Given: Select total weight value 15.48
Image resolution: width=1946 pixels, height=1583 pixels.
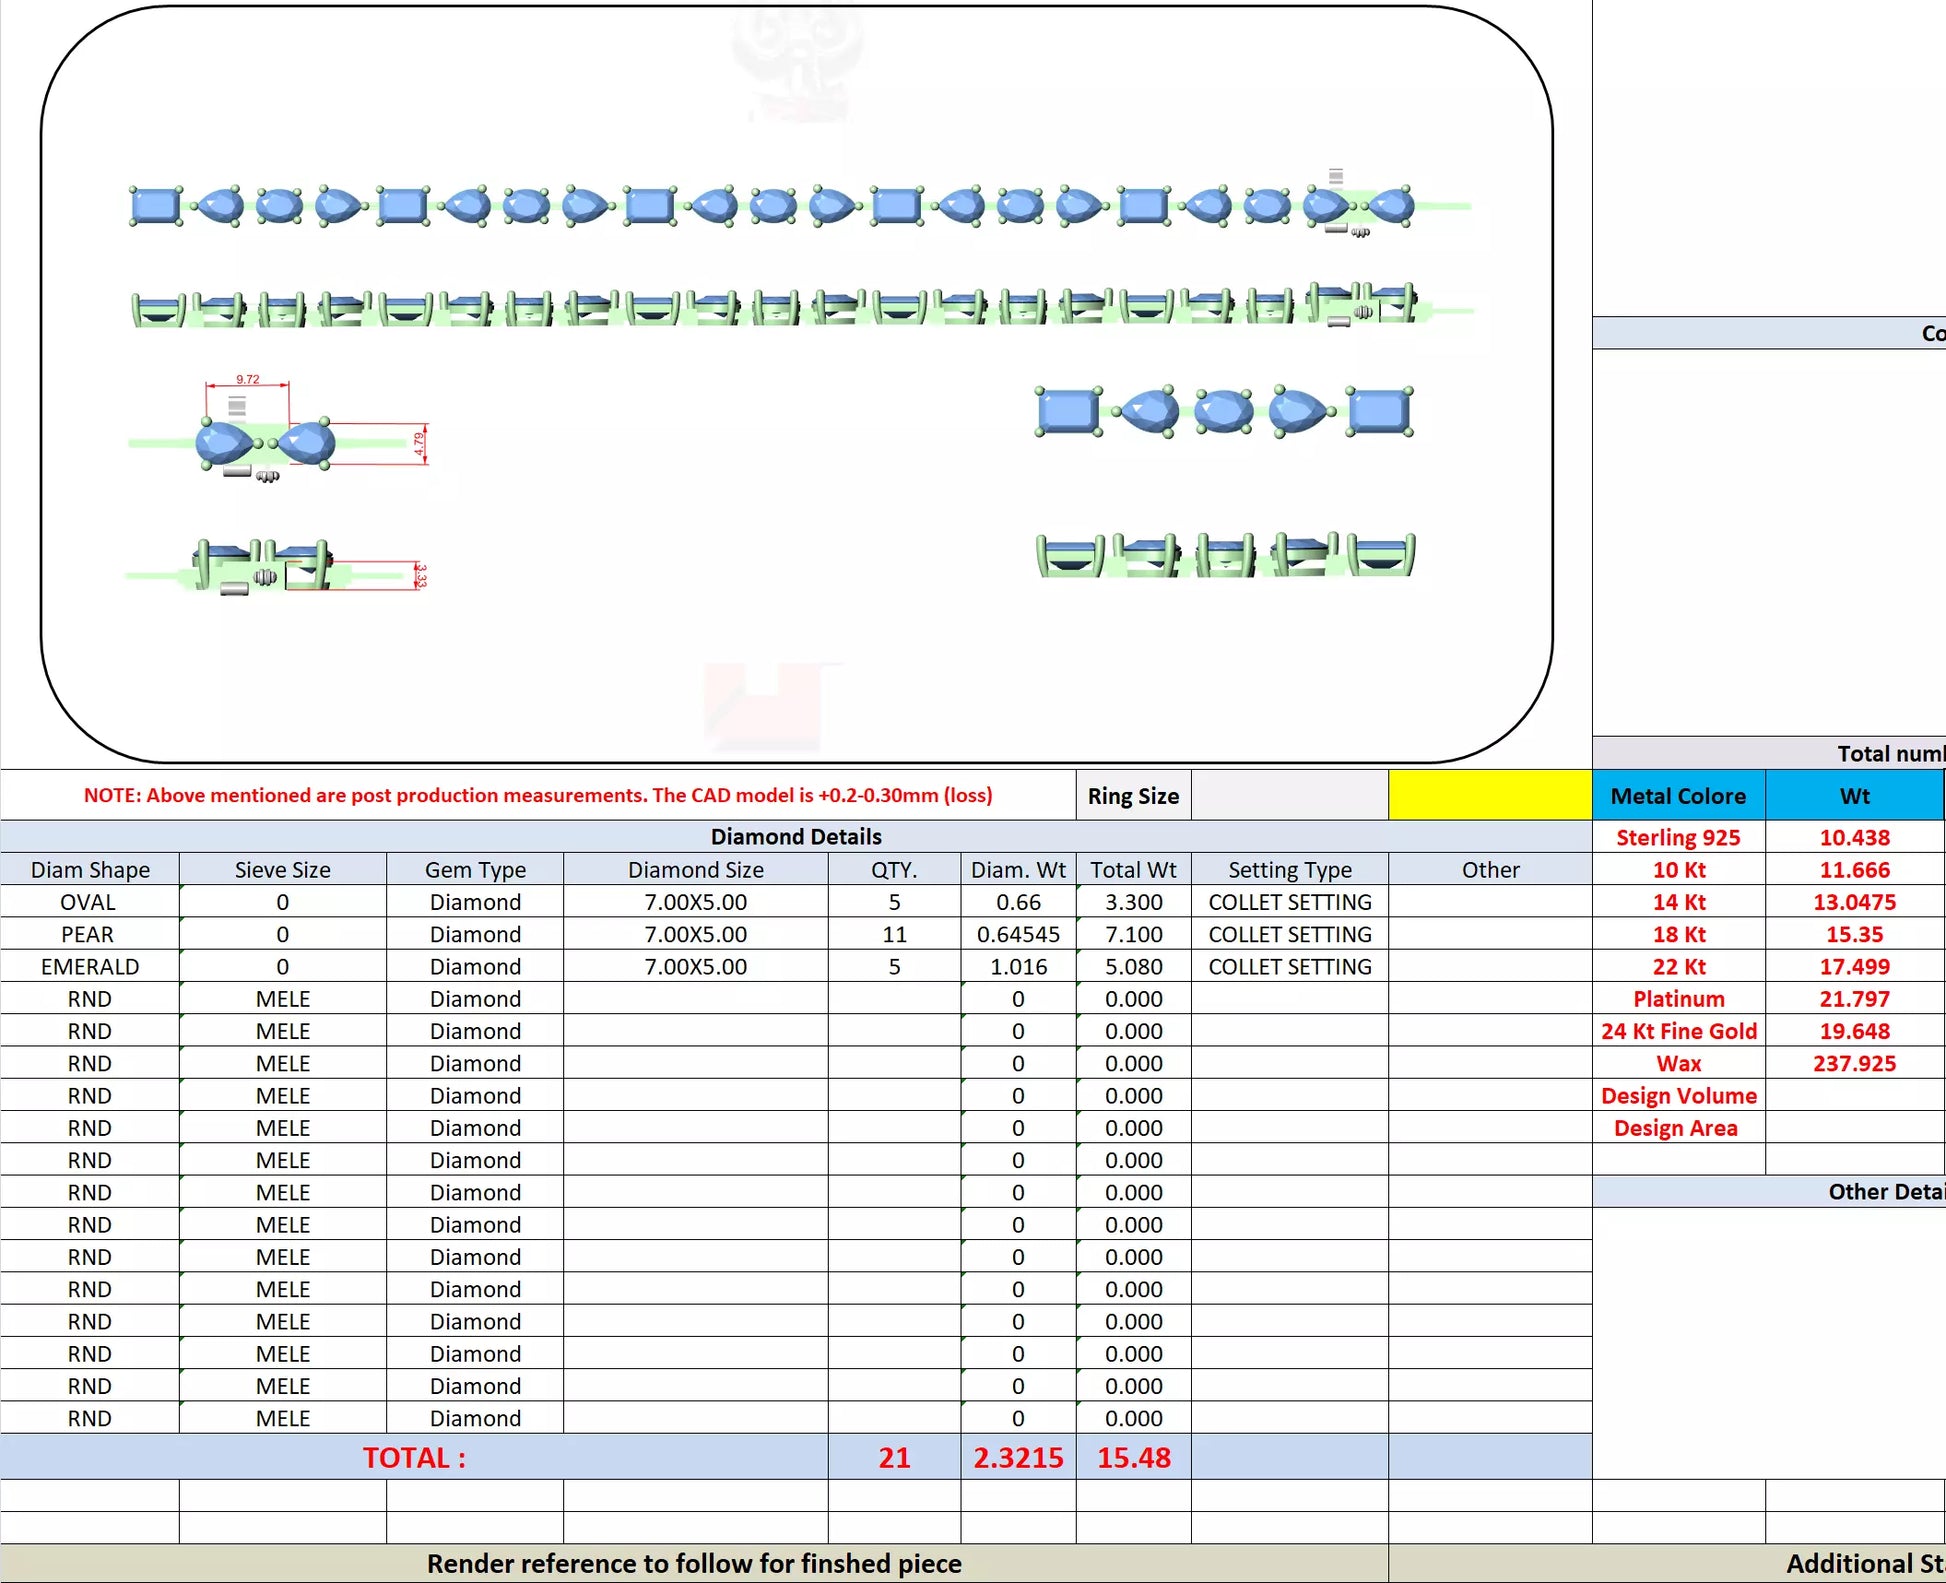Looking at the screenshot, I should (1133, 1457).
